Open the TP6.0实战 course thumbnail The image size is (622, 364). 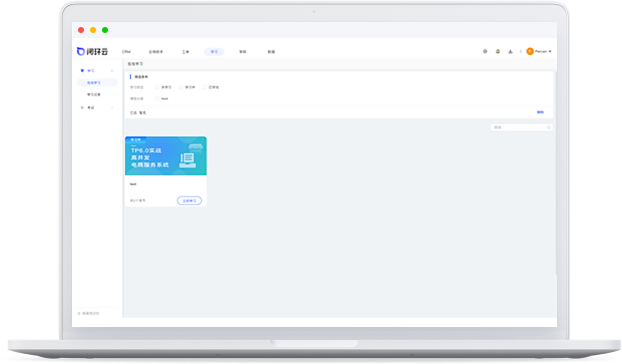[x=166, y=156]
